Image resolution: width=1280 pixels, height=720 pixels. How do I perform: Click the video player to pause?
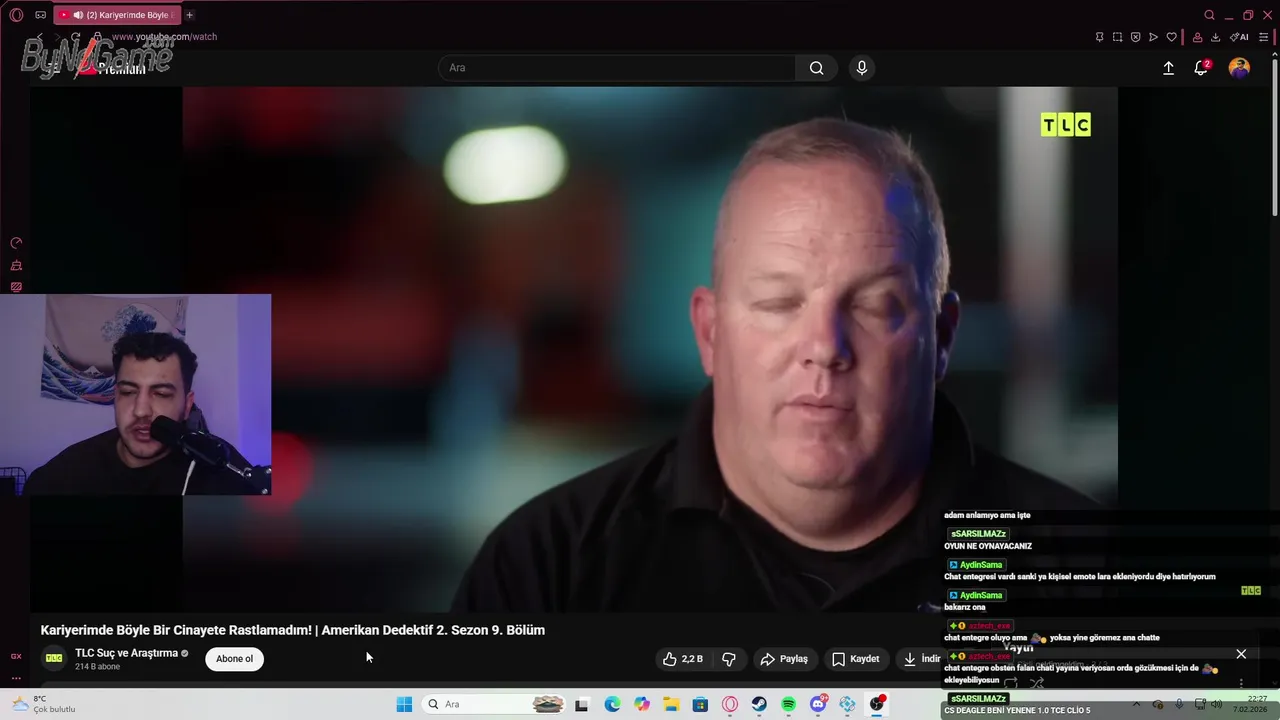[650, 350]
